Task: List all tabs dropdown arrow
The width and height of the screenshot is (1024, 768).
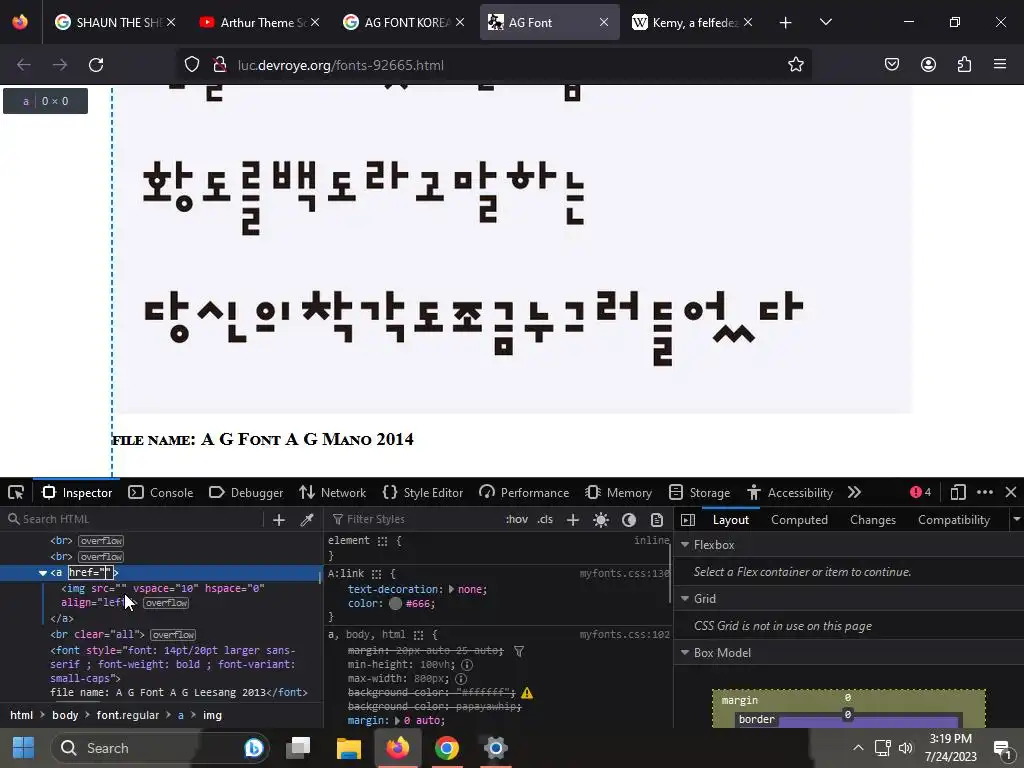Action: point(825,23)
